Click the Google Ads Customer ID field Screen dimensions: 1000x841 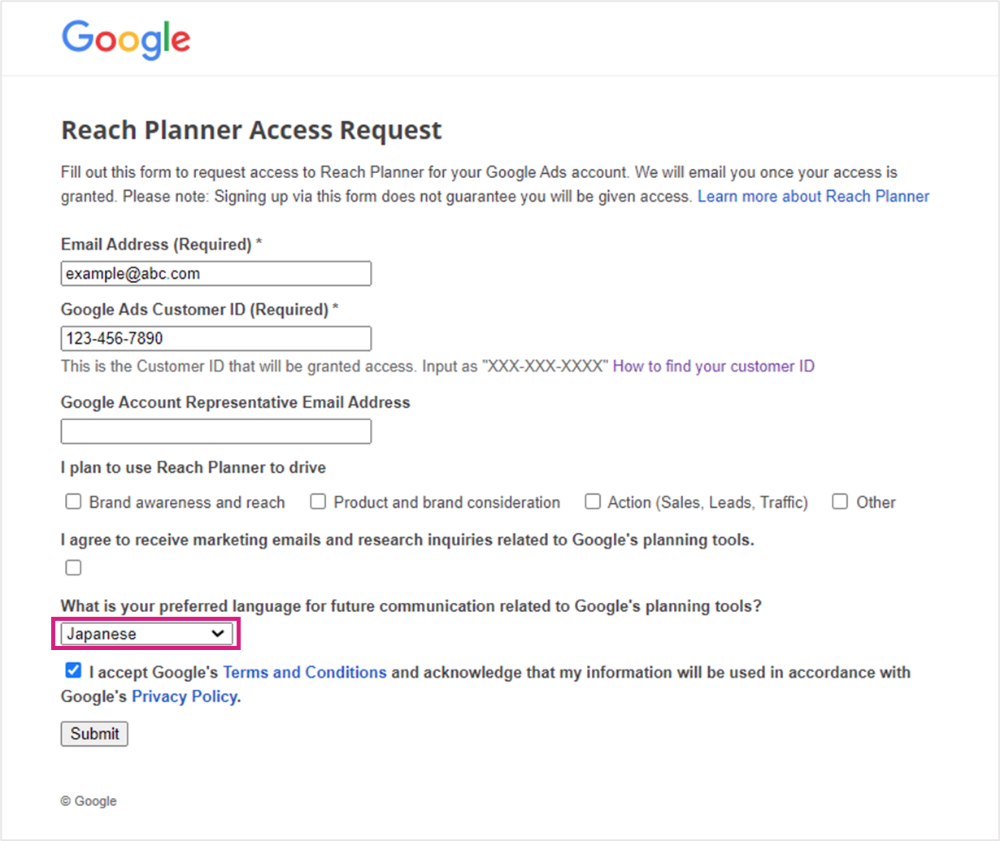[216, 339]
